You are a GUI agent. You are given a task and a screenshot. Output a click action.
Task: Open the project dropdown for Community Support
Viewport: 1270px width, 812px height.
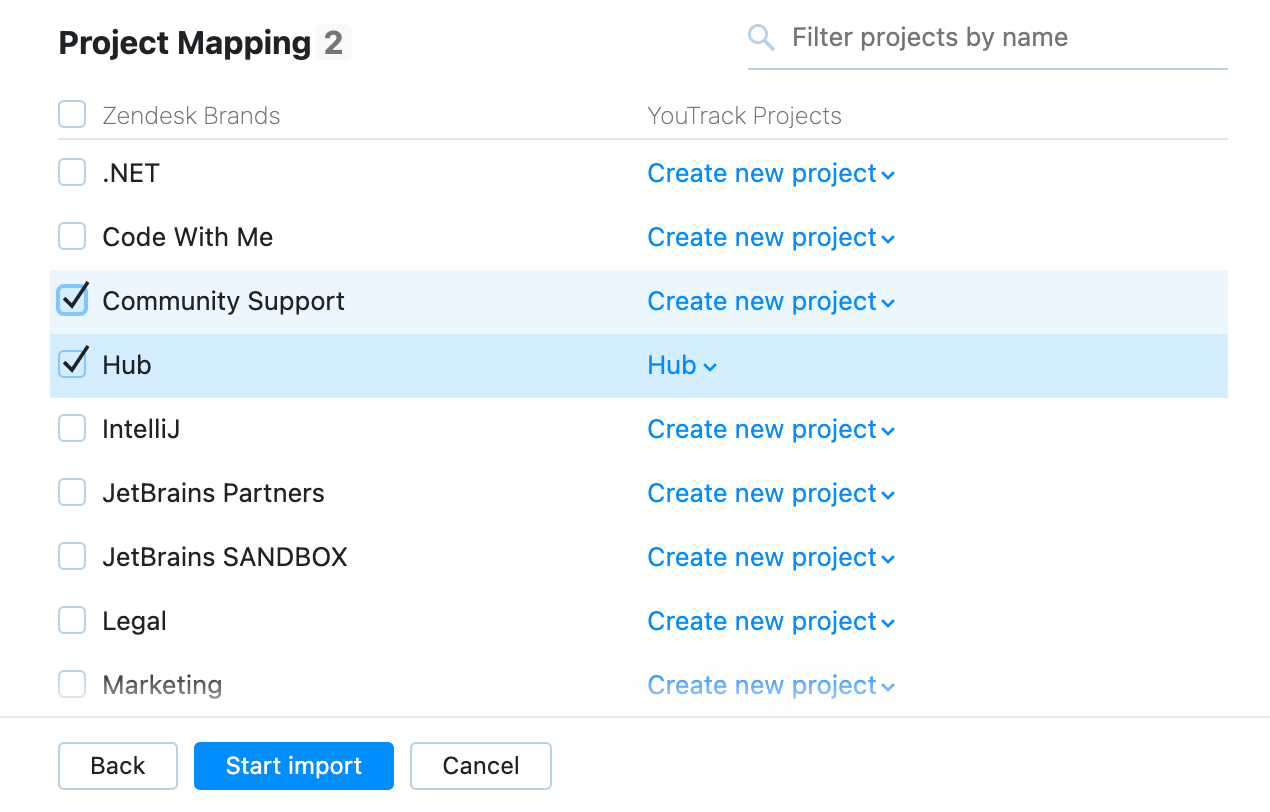[770, 302]
